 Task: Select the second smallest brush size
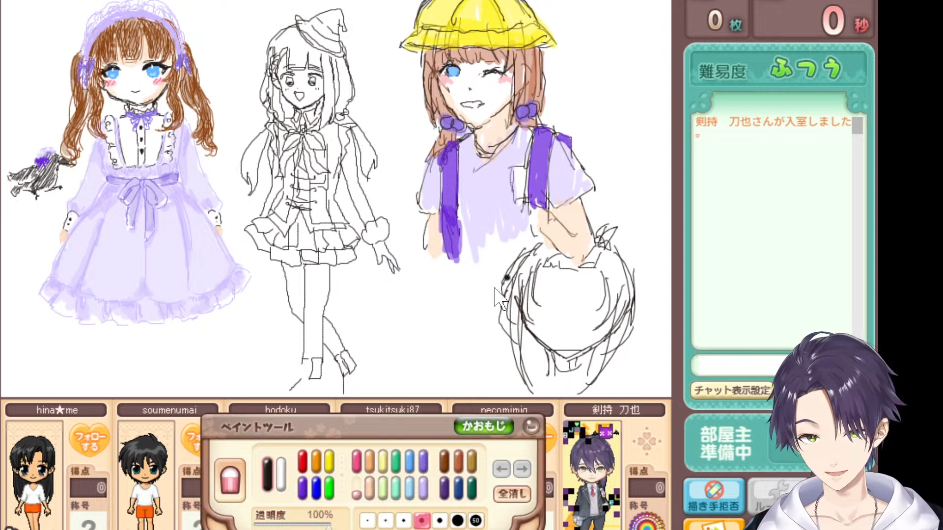tap(385, 520)
